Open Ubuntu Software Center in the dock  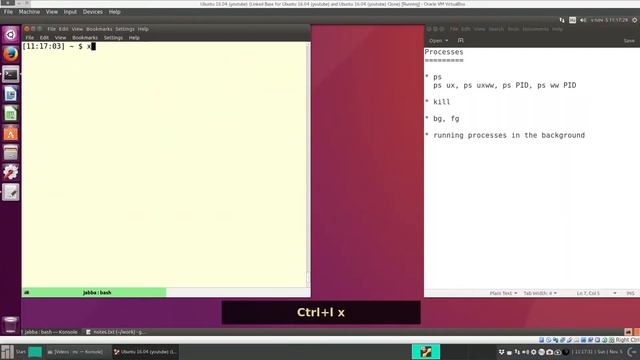[11, 133]
